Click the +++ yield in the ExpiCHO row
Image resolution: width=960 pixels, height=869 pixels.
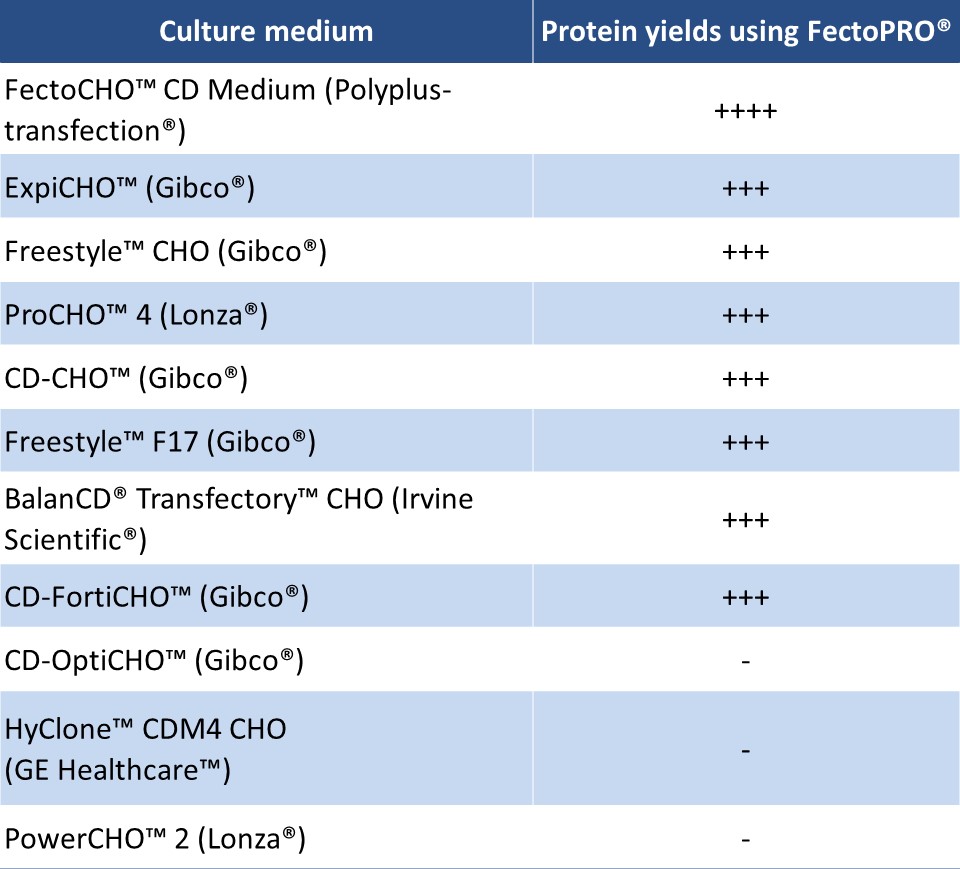(745, 187)
